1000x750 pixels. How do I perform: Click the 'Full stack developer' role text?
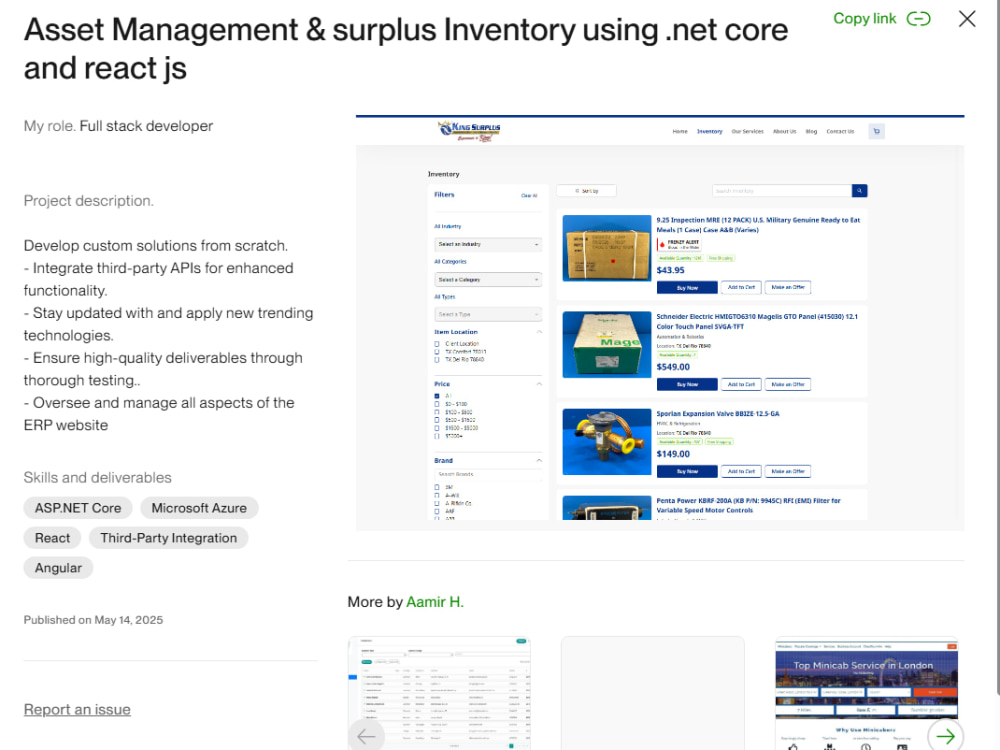(146, 126)
